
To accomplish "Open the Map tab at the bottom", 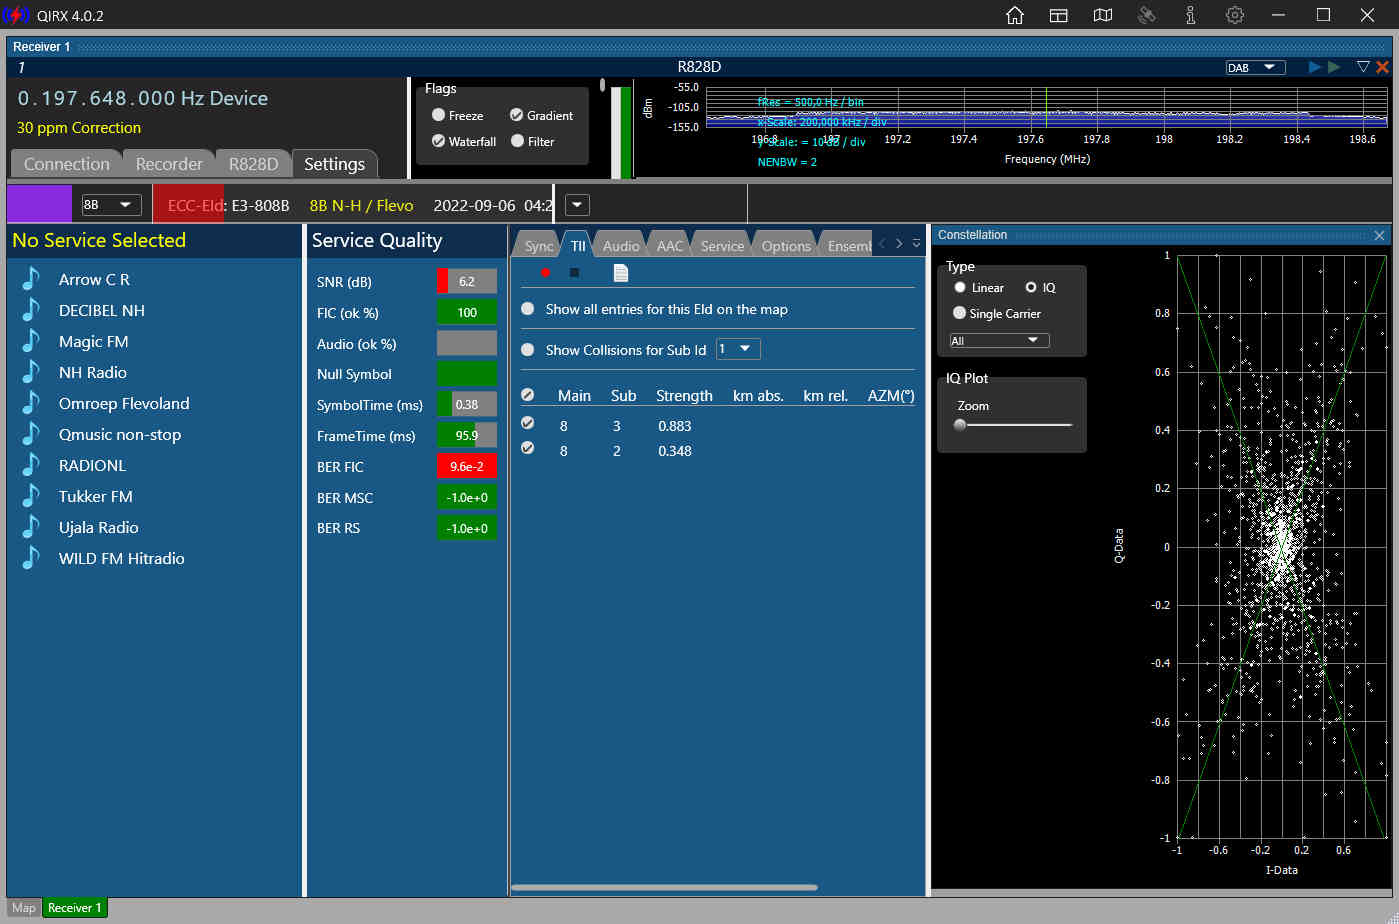I will coord(24,908).
